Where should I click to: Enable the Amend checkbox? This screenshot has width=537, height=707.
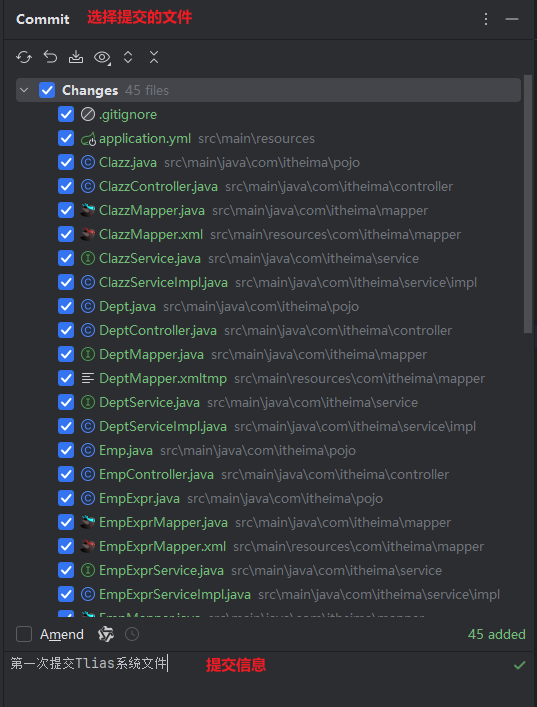point(24,634)
